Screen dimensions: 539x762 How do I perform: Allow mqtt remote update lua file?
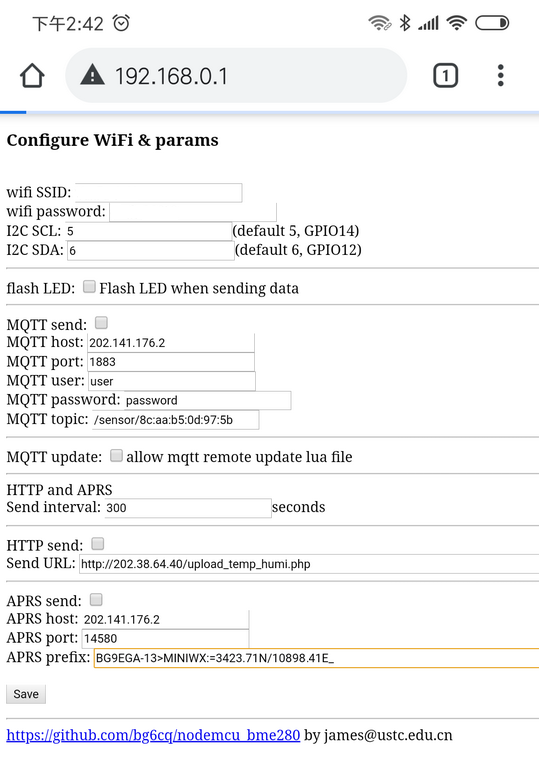tap(116, 455)
